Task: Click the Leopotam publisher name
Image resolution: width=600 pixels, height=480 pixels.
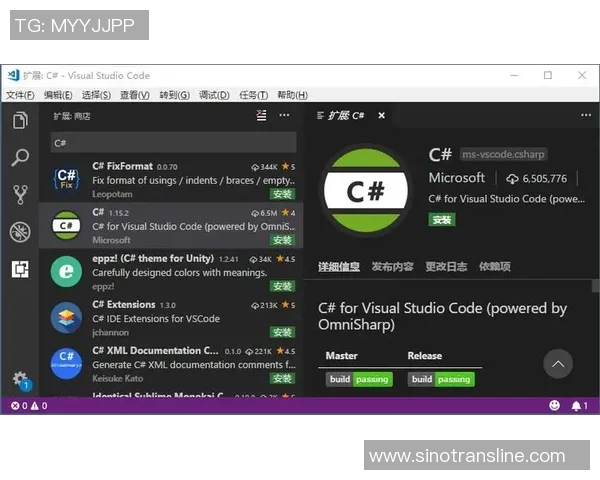Action: (112, 194)
